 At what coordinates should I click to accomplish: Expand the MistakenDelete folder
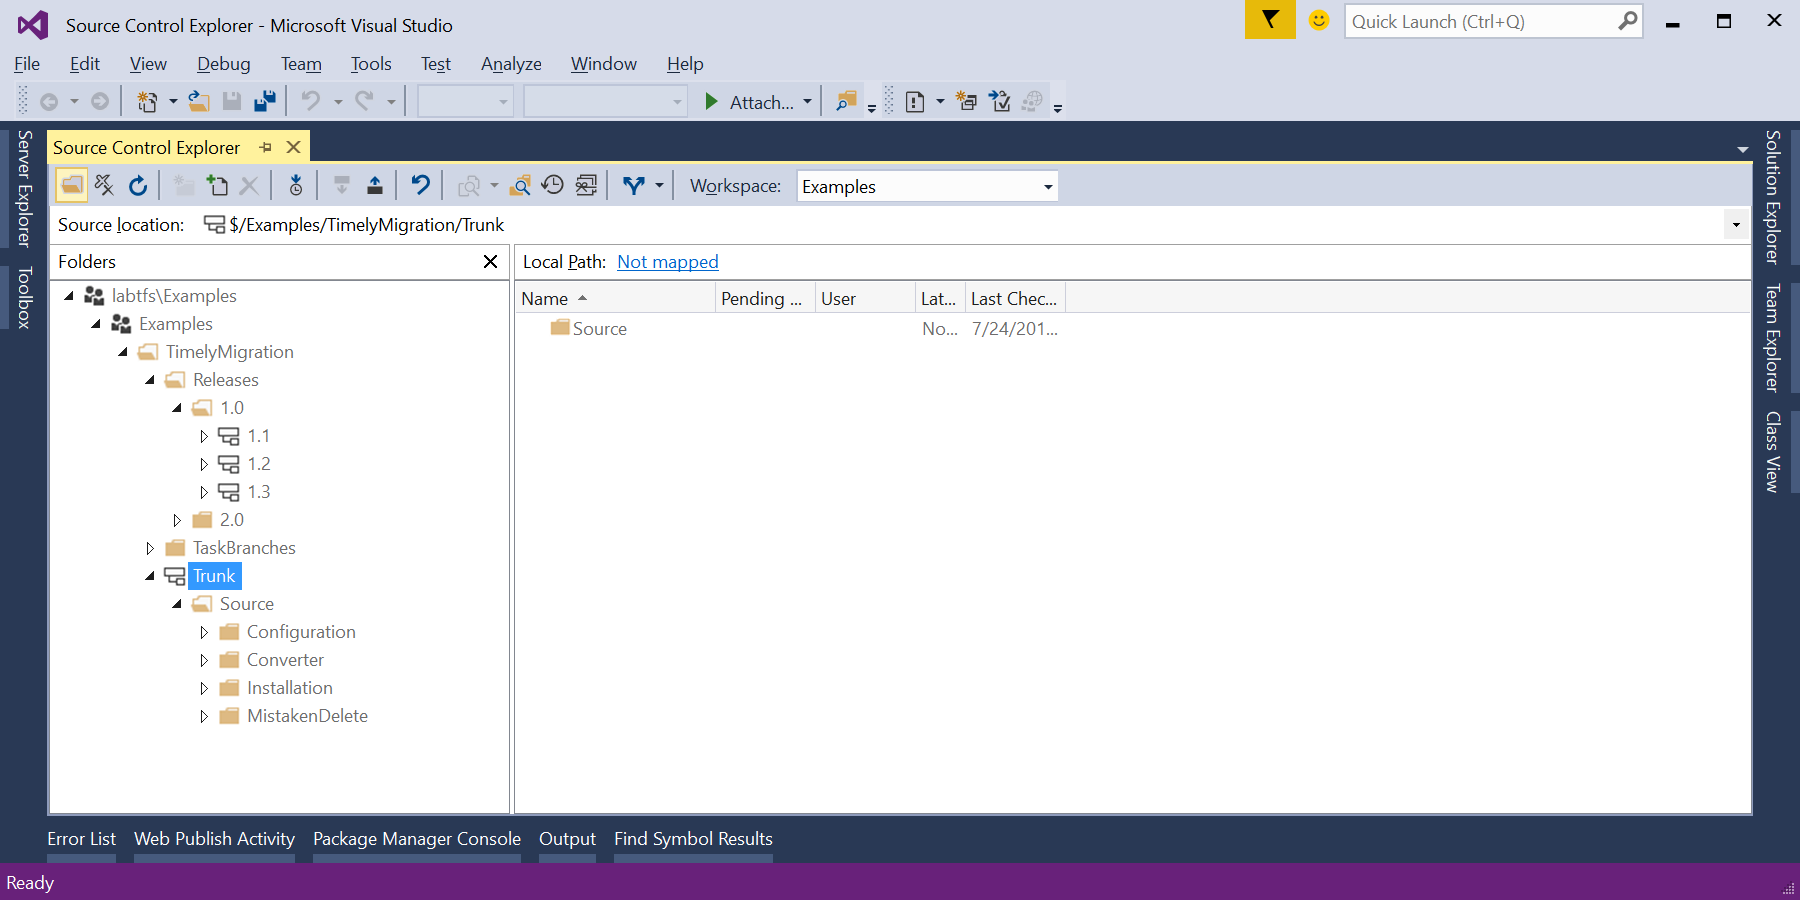click(x=204, y=716)
